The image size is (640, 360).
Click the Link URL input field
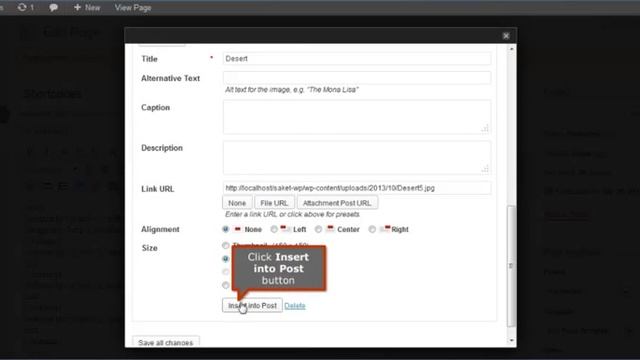point(357,188)
